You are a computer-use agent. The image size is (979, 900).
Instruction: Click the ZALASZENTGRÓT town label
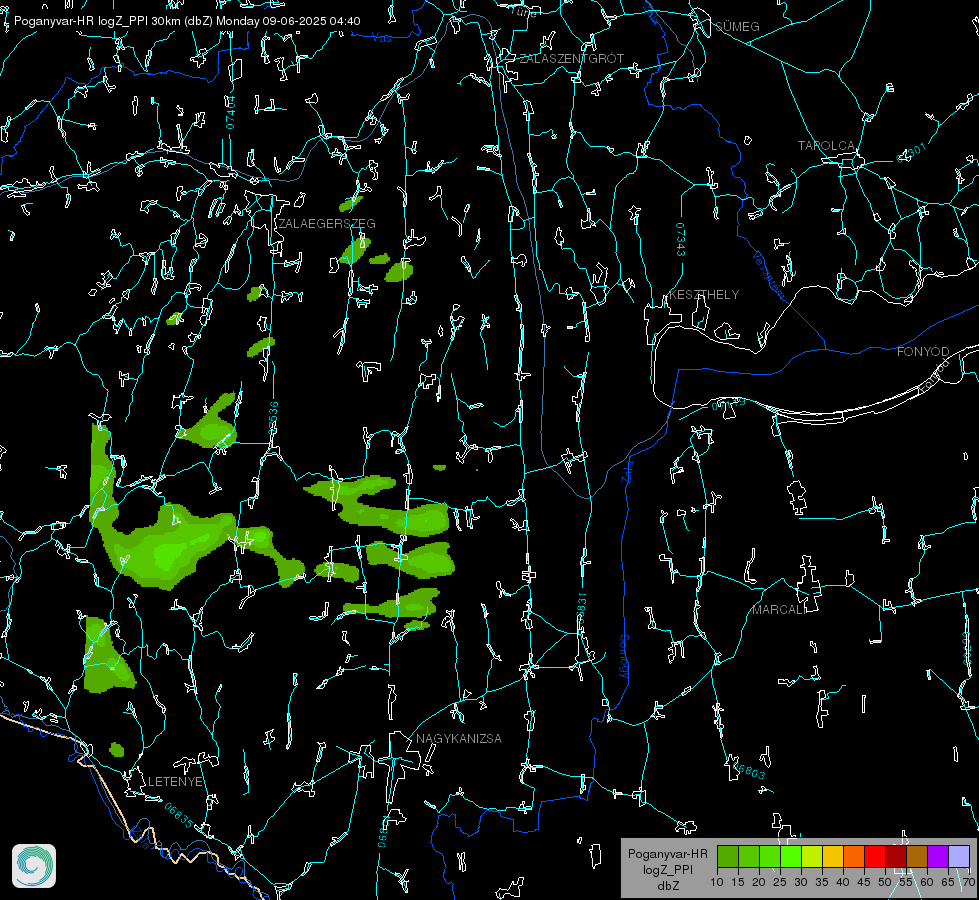pyautogui.click(x=571, y=58)
